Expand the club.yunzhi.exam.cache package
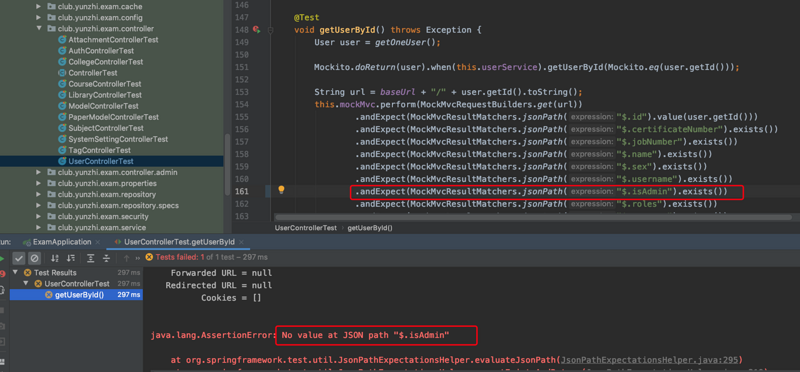800x372 pixels. (x=38, y=7)
